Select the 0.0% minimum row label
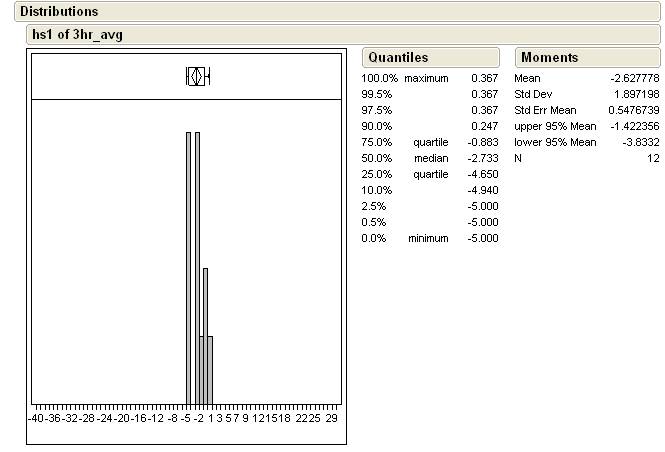 (405, 238)
